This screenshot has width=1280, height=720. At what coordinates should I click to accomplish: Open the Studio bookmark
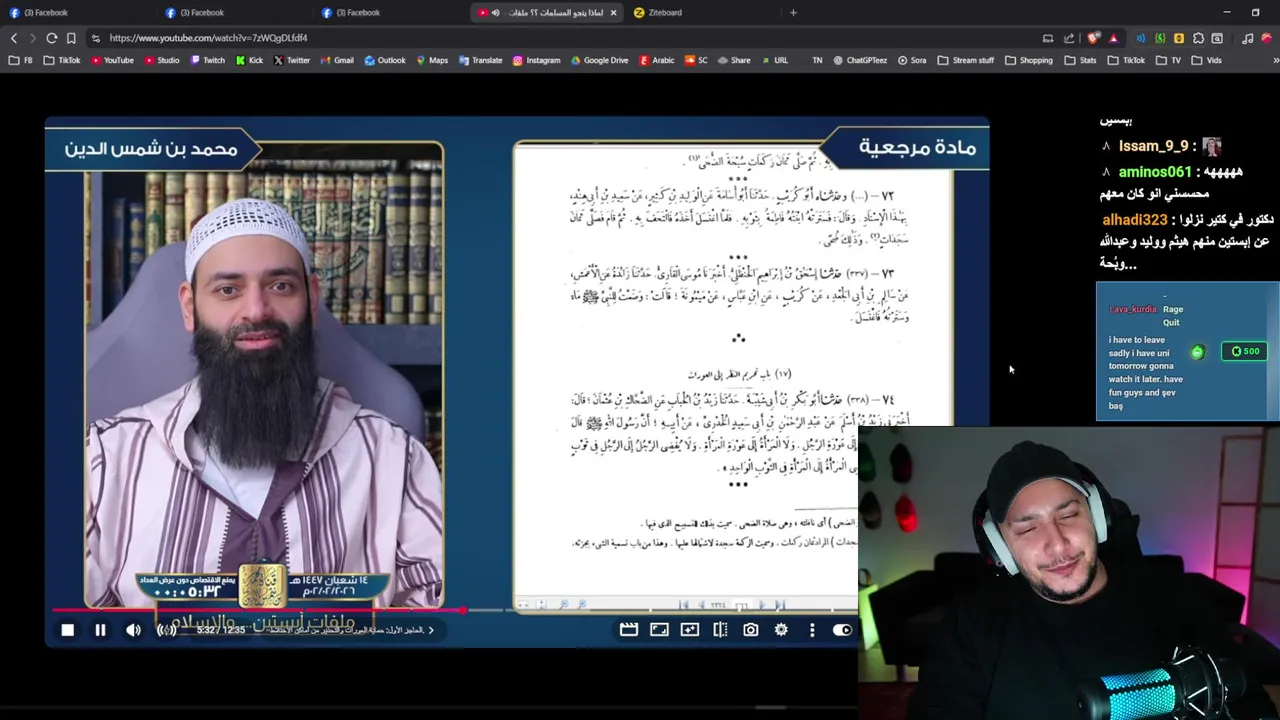pyautogui.click(x=162, y=60)
